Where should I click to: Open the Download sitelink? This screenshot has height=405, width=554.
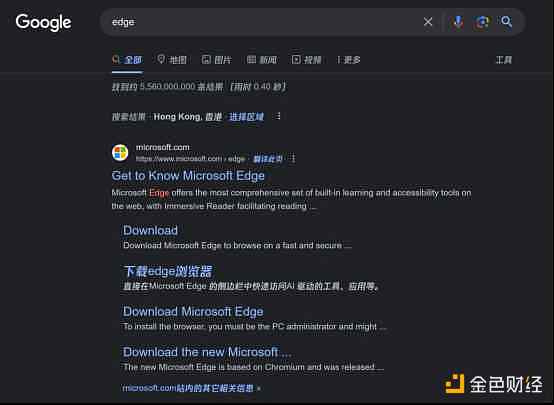pyautogui.click(x=150, y=230)
